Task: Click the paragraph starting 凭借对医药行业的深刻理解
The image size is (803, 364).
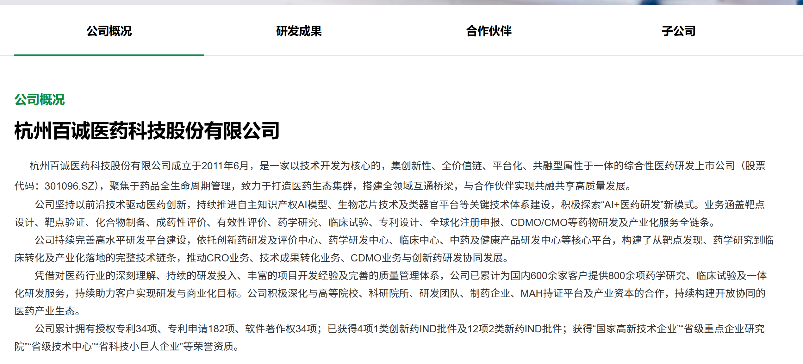Action: [x=391, y=293]
